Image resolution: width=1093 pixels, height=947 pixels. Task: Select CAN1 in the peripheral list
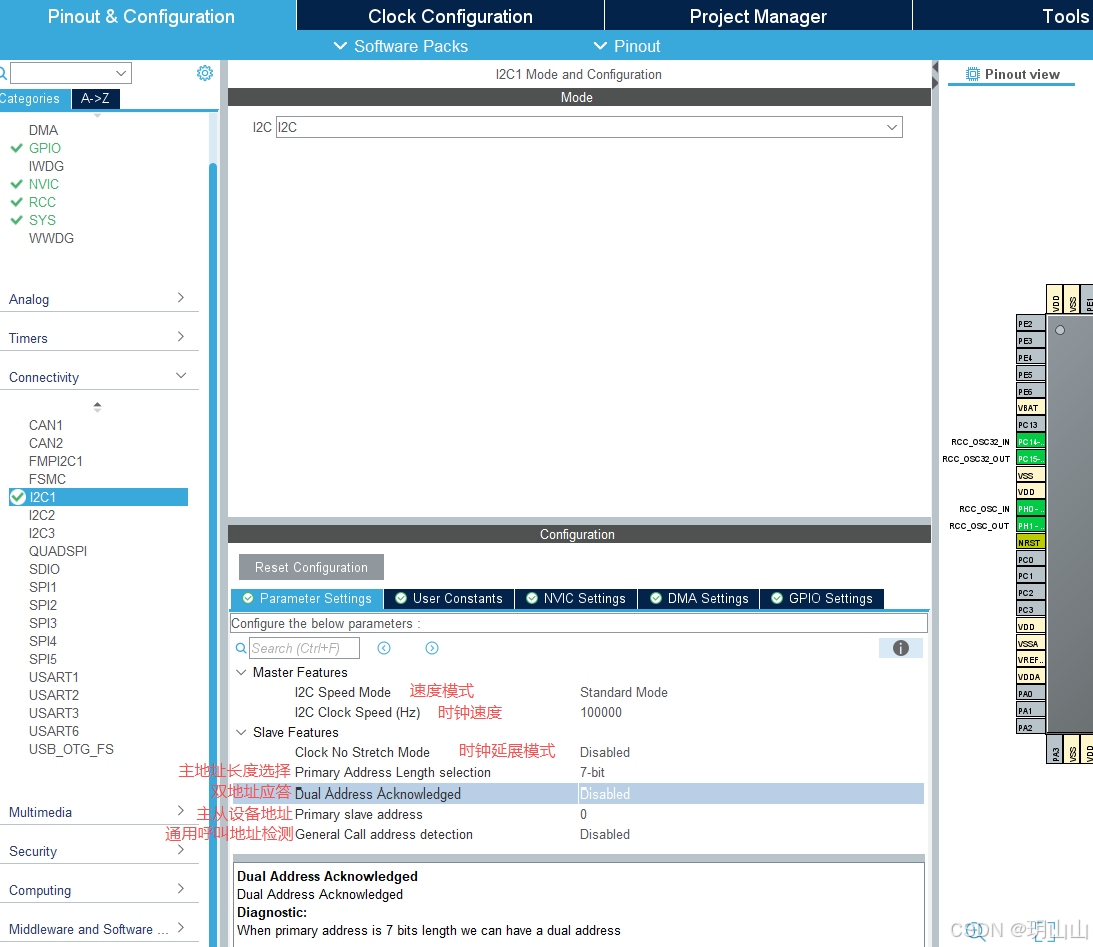click(45, 425)
